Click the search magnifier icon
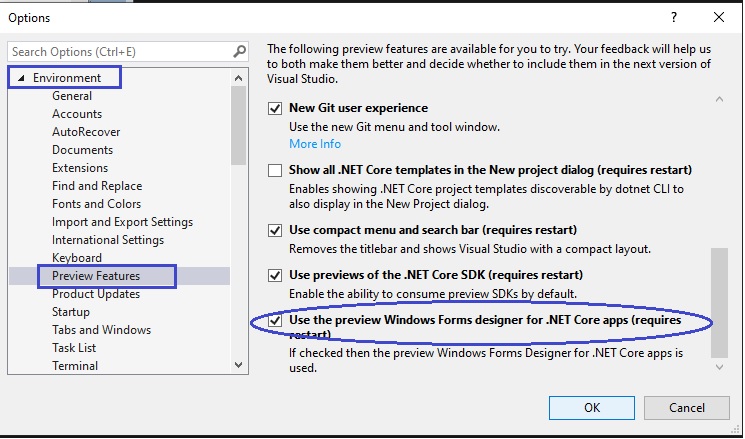The height and width of the screenshot is (439, 745). (x=240, y=51)
